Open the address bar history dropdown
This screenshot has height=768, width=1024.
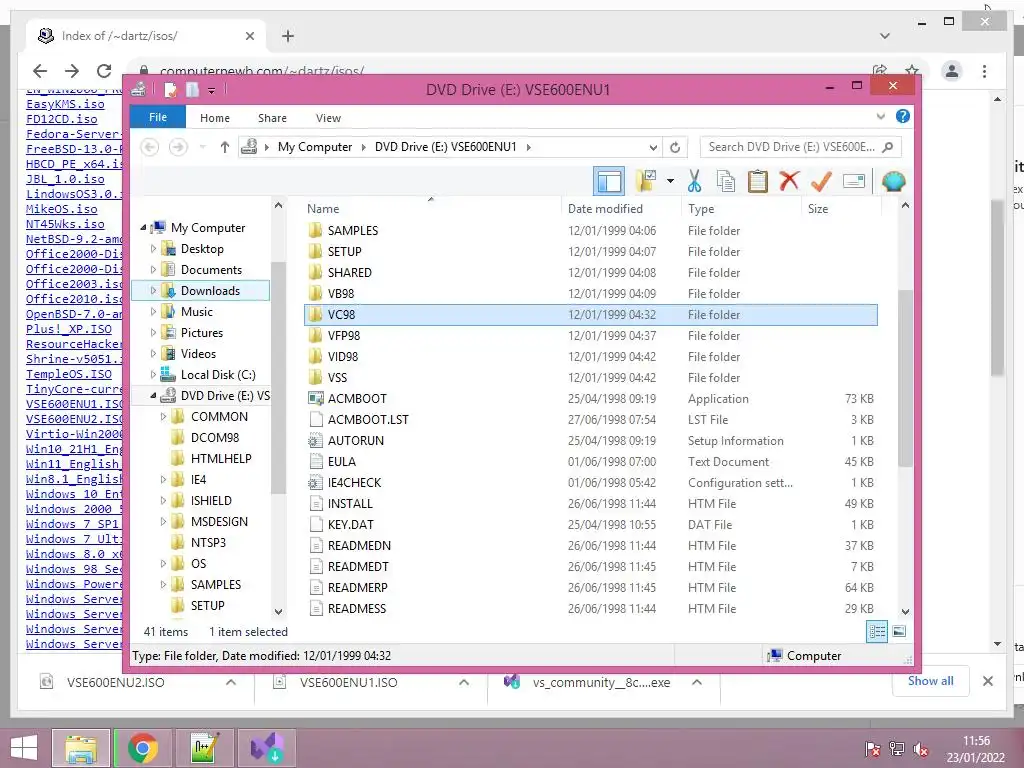tap(652, 147)
